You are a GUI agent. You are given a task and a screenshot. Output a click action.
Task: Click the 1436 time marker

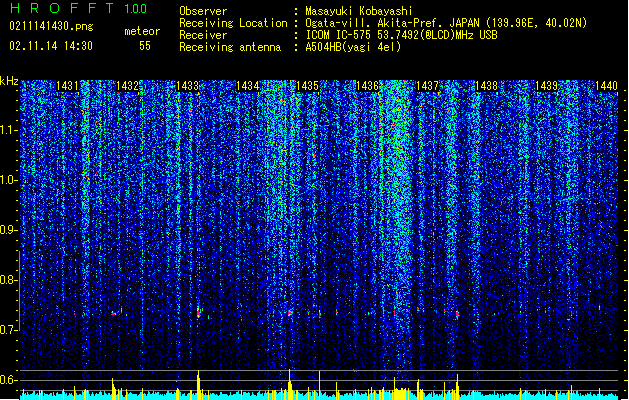pos(367,86)
